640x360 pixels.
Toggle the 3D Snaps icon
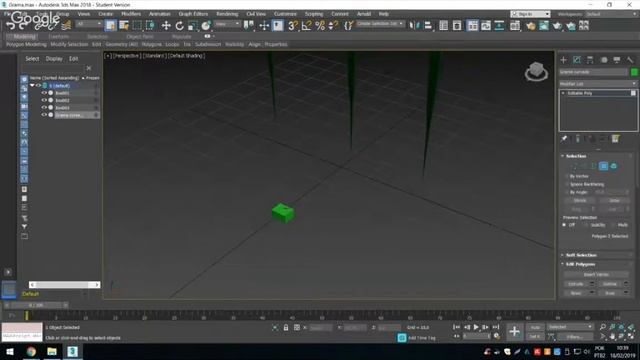click(293, 26)
